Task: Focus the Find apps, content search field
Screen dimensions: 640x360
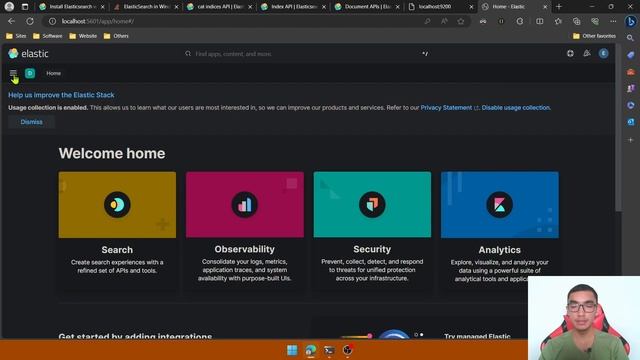Action: tap(306, 53)
